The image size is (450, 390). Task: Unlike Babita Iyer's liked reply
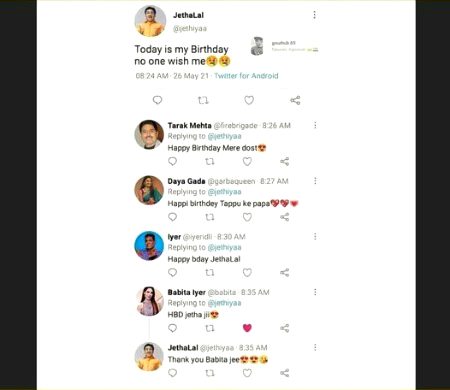coord(247,328)
